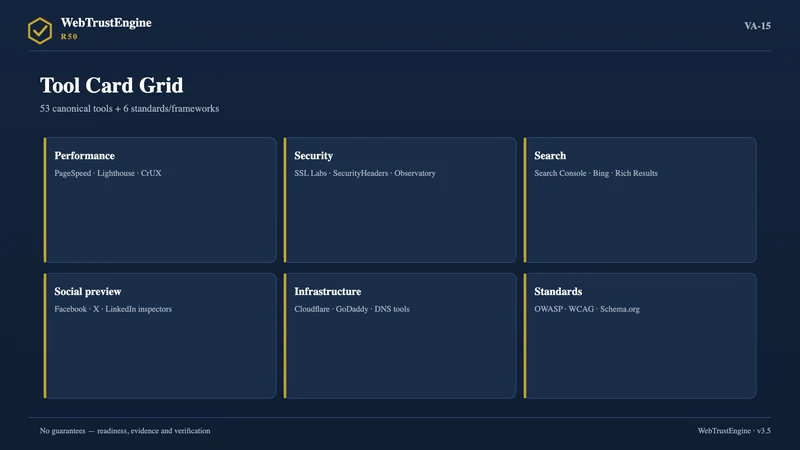Open the Social preview card title
The image size is (800, 450).
[x=88, y=291]
